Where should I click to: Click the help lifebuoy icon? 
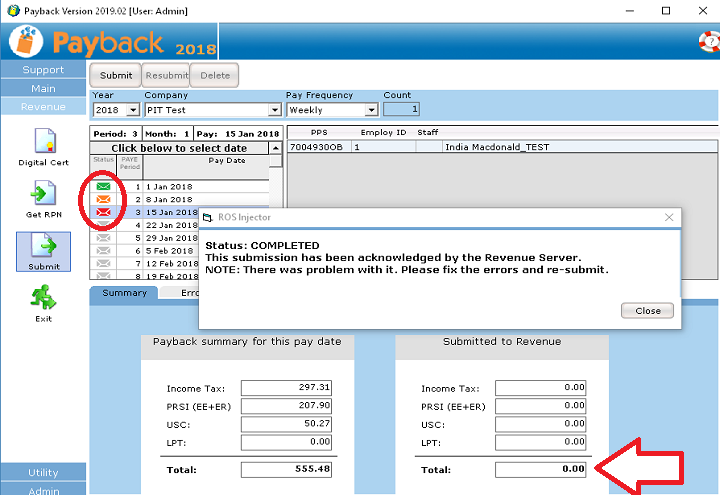(710, 41)
